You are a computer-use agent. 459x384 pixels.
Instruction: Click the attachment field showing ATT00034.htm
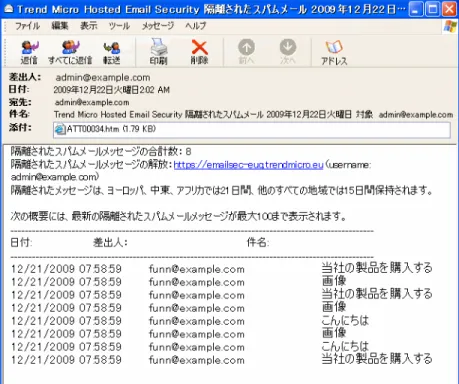point(252,130)
